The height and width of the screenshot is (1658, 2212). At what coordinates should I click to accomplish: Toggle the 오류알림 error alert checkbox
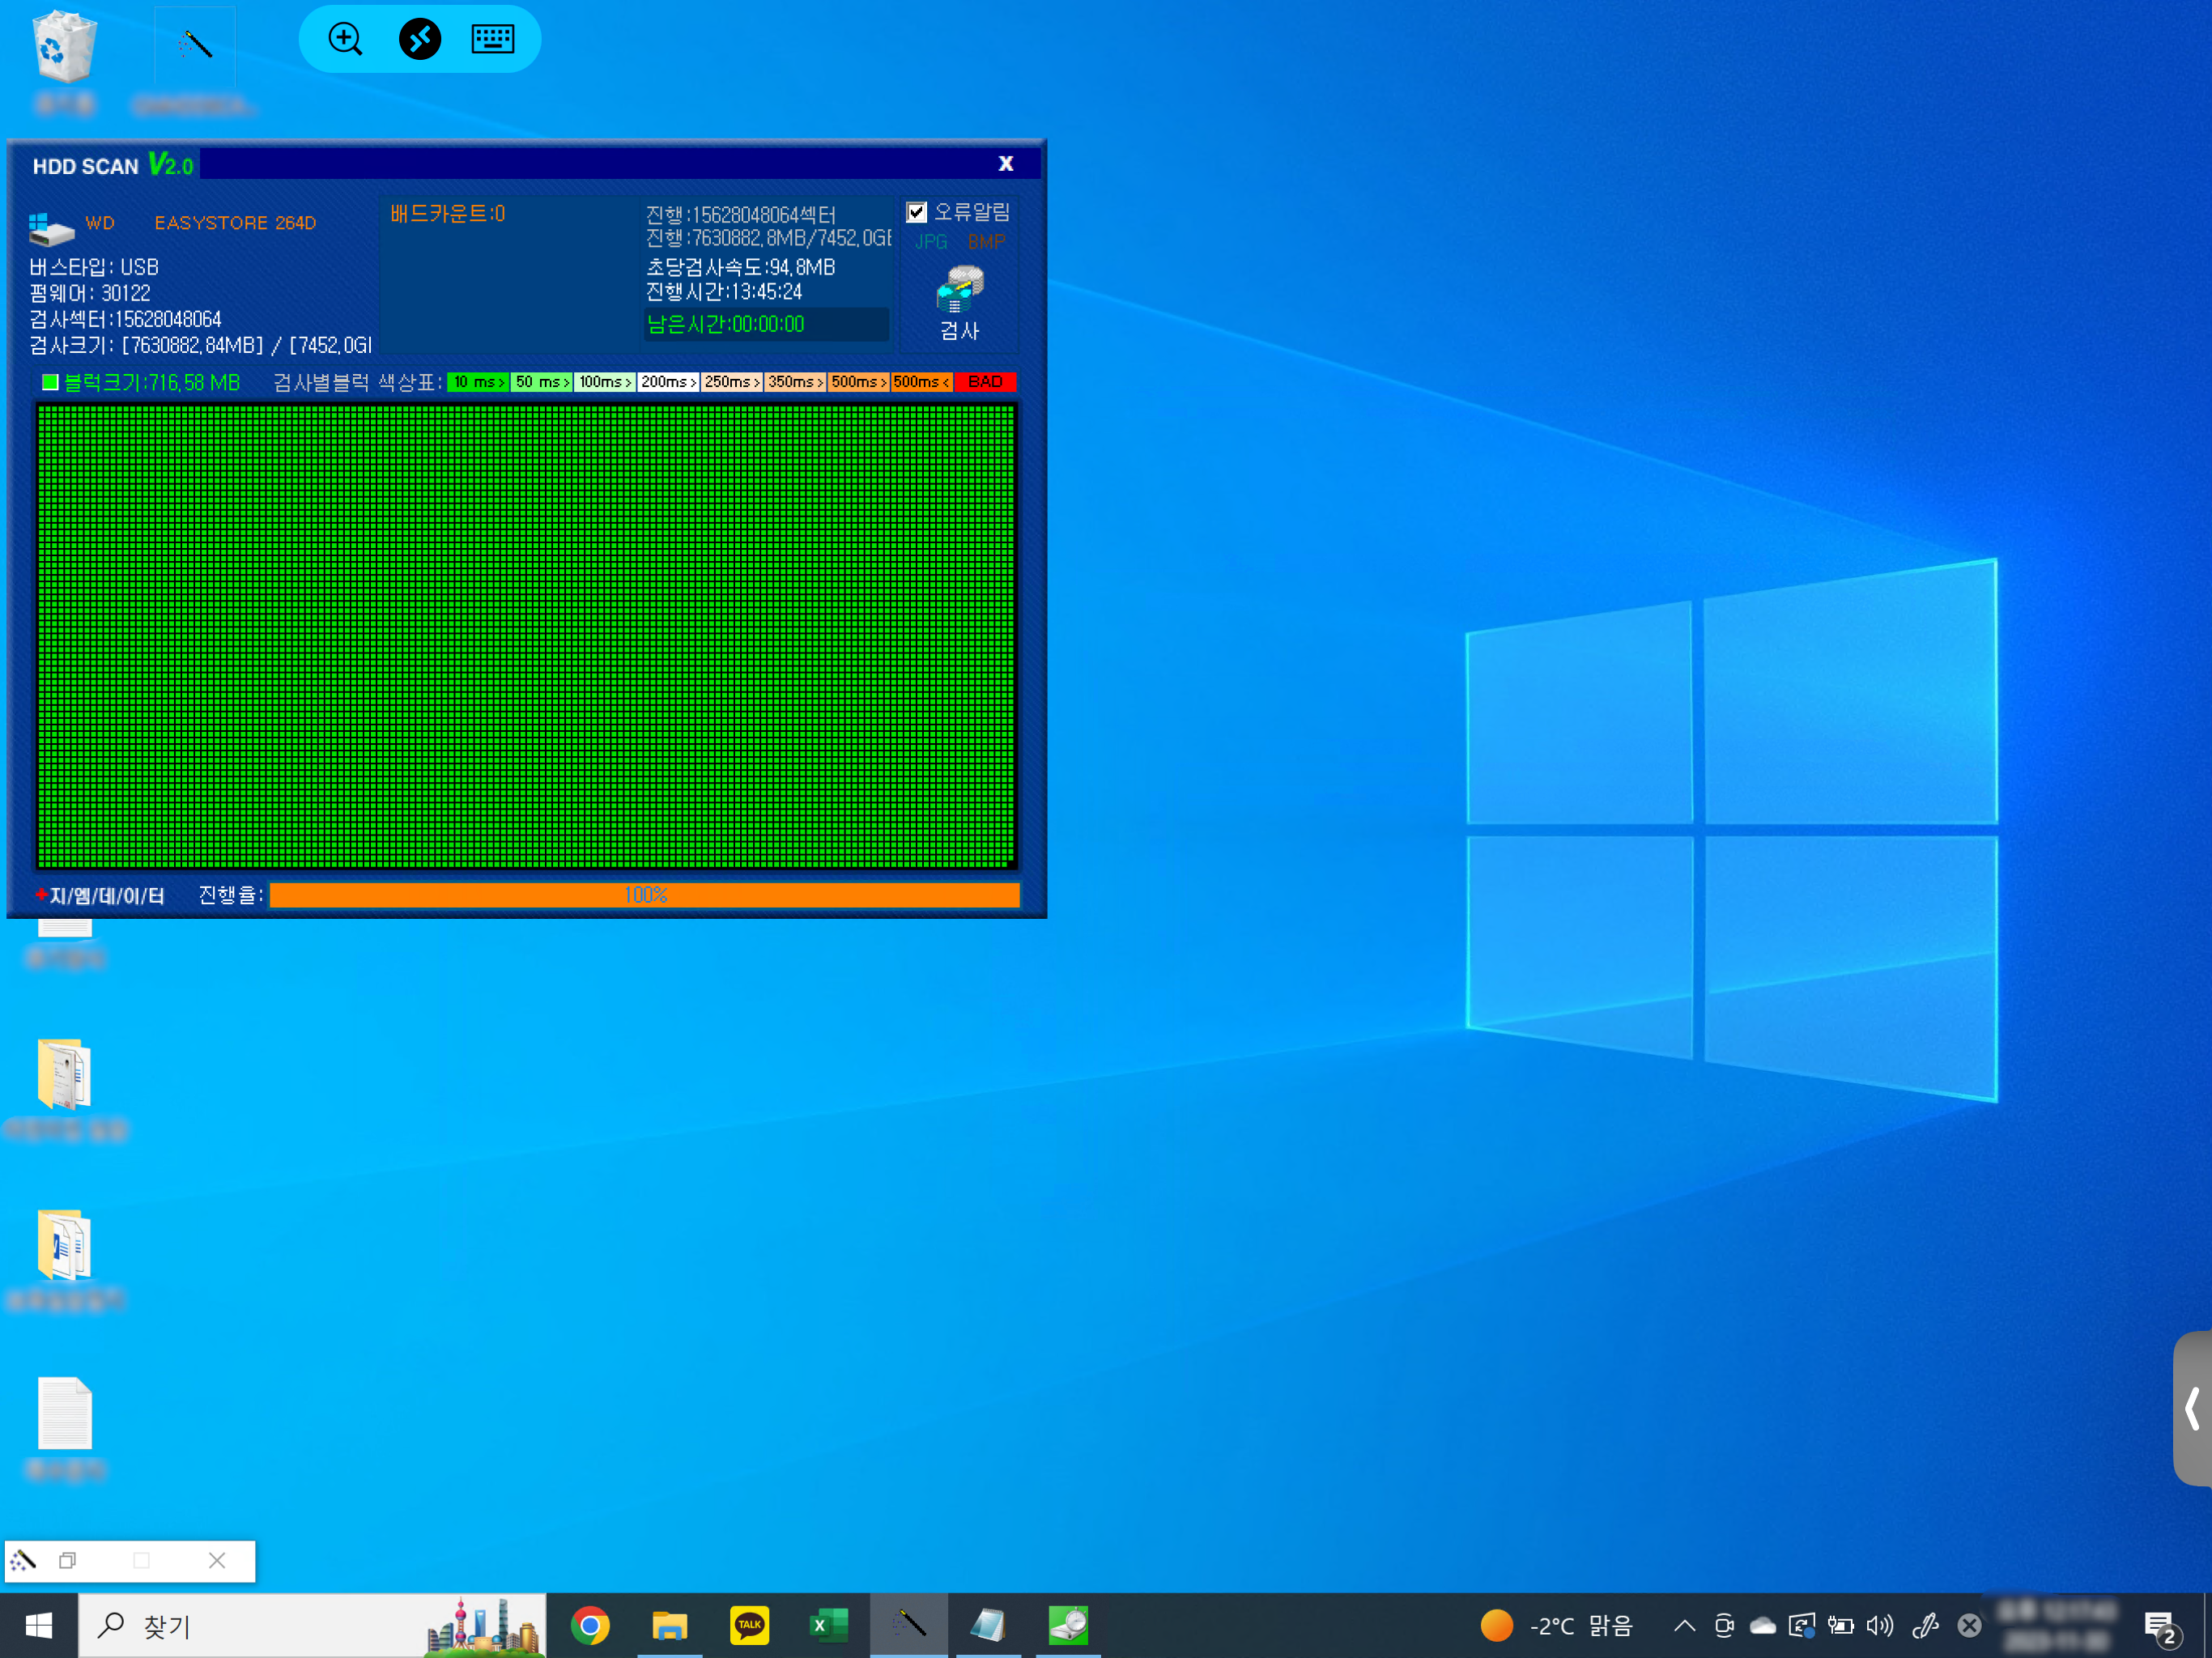tap(916, 212)
